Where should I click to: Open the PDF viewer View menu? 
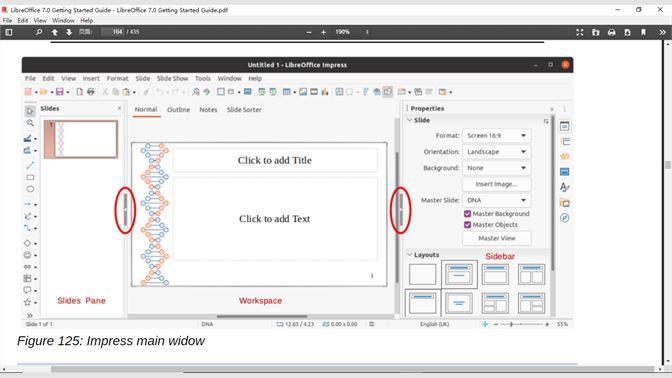pyautogui.click(x=40, y=20)
